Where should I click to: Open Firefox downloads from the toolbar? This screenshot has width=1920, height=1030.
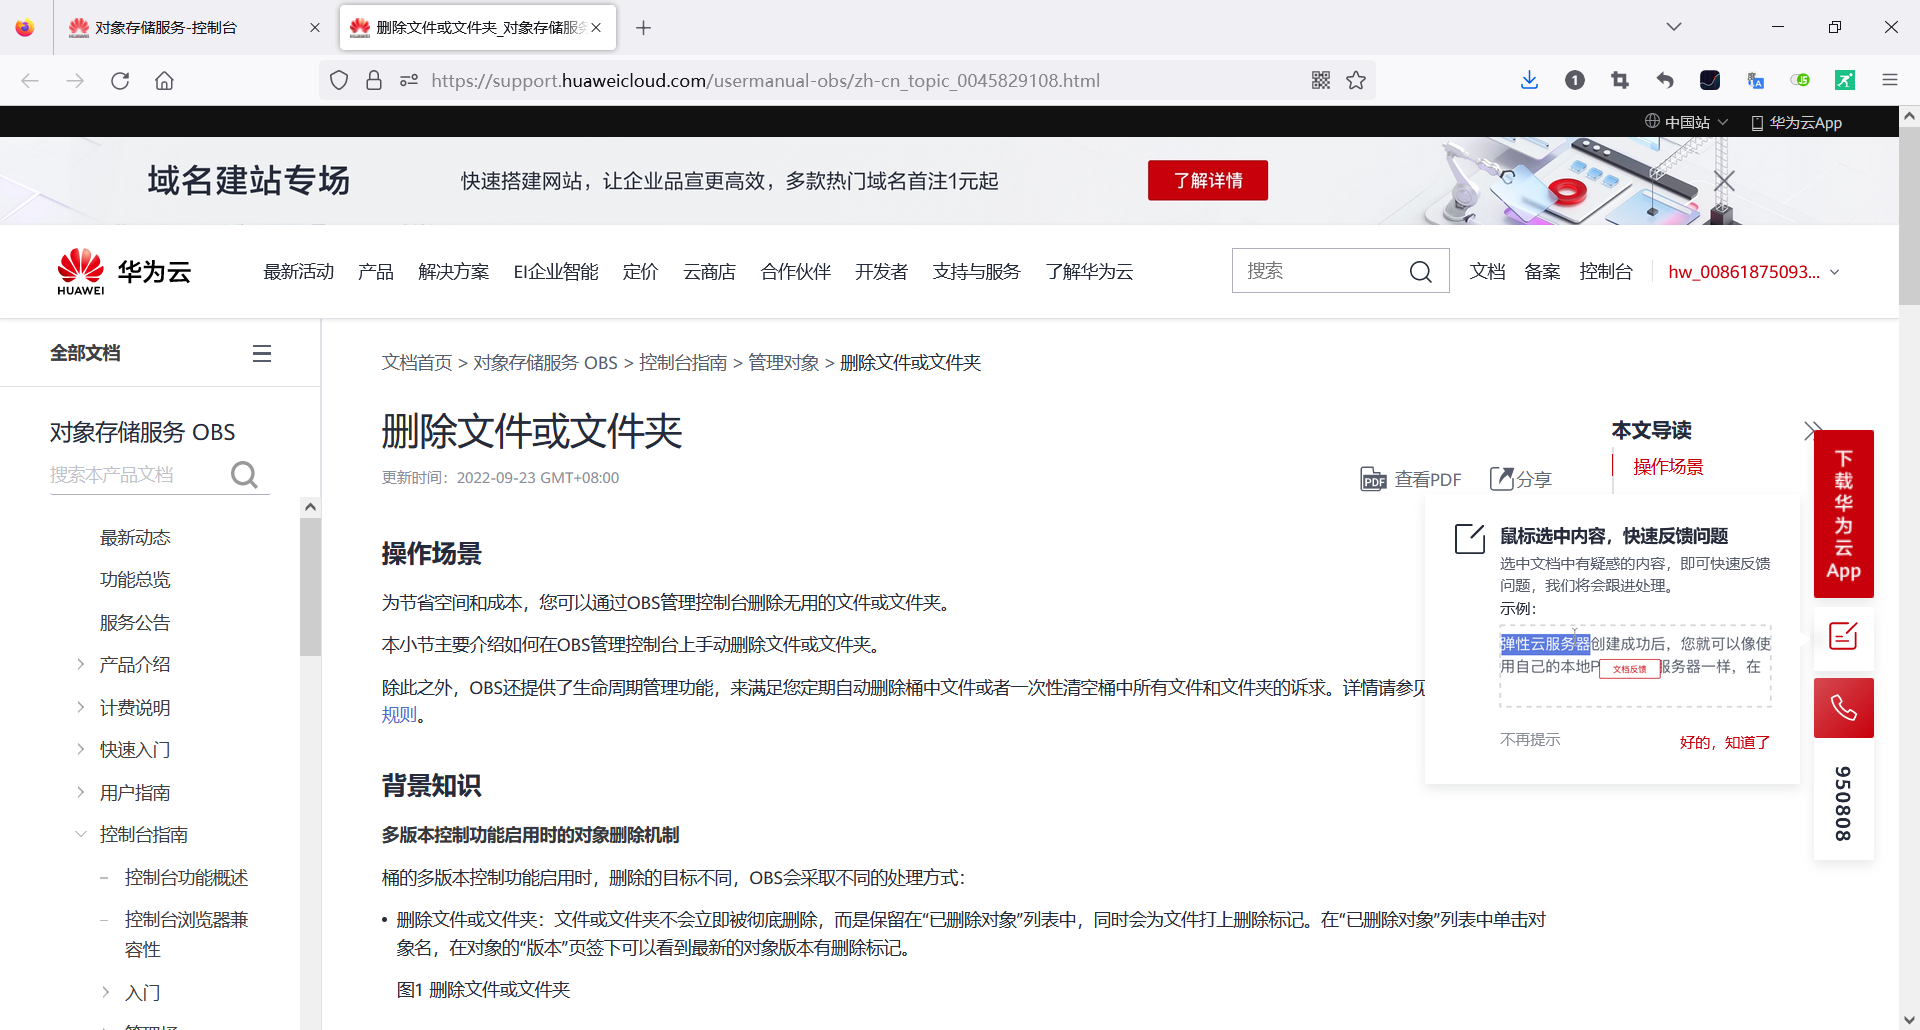1529,80
